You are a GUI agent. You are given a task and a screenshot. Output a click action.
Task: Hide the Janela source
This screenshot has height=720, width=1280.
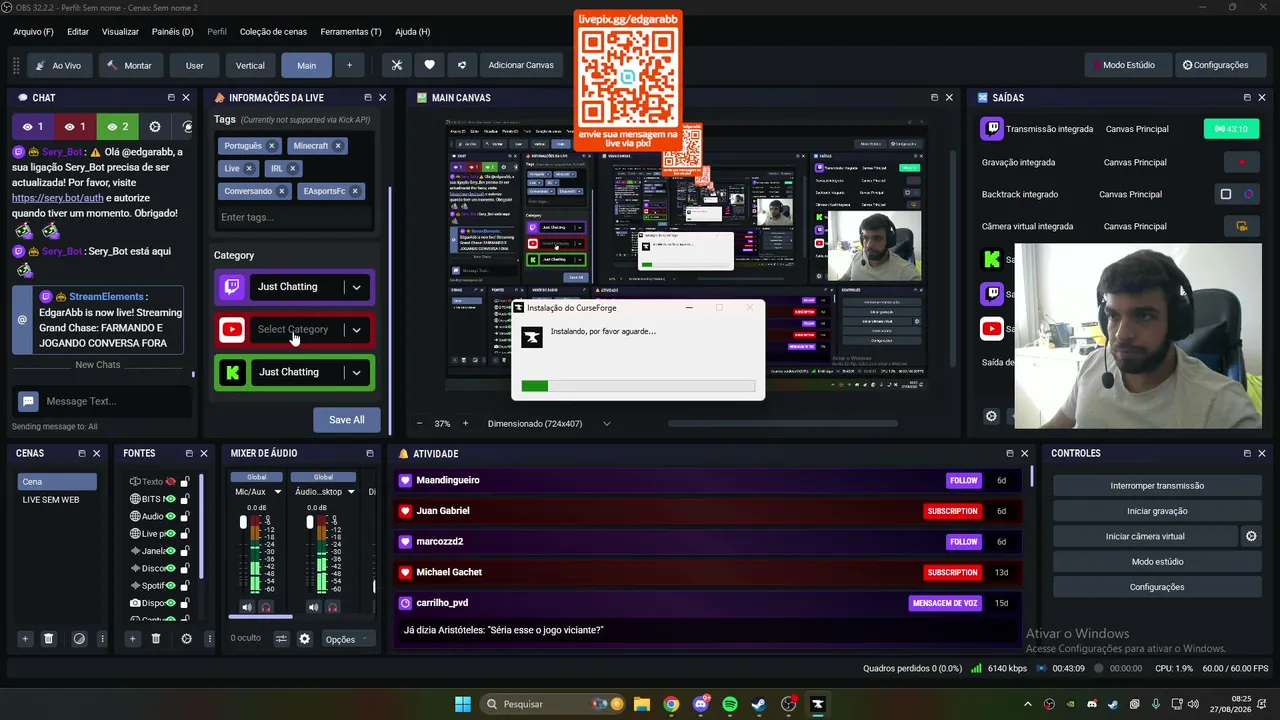[x=171, y=551]
